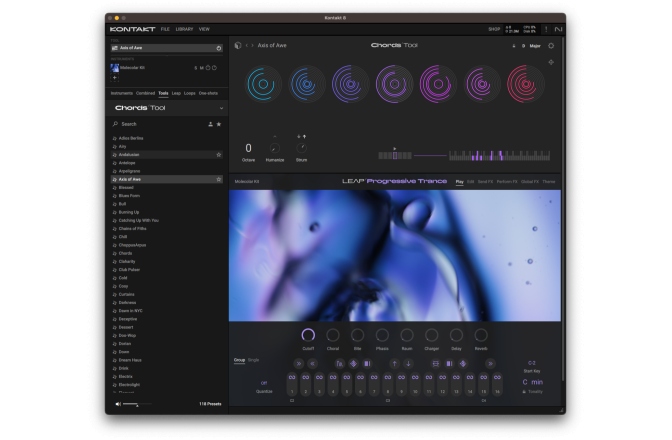Select the indigo third chord disc
The width and height of the screenshot is (672, 440).
tap(351, 84)
